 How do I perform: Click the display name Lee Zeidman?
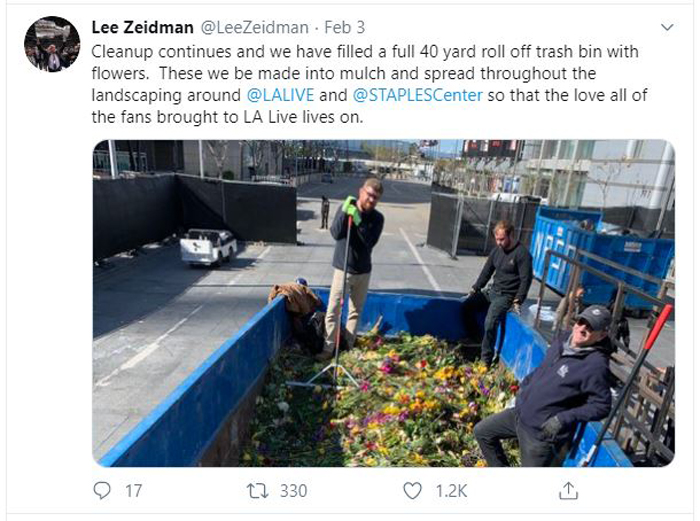point(142,27)
